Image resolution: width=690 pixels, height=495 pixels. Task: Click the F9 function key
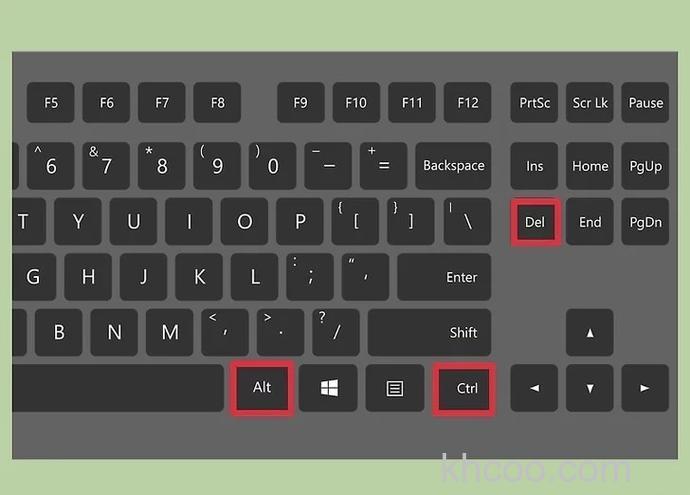[301, 103]
